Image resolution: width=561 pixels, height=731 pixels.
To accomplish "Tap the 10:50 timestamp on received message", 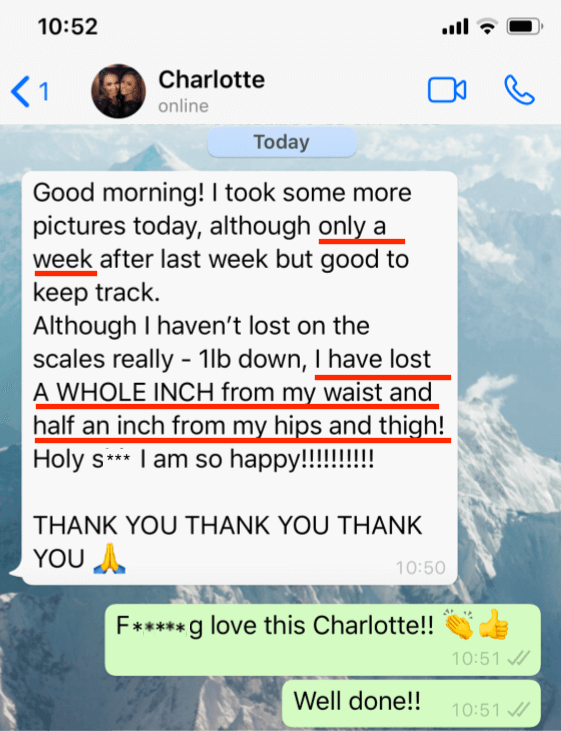I will [421, 567].
